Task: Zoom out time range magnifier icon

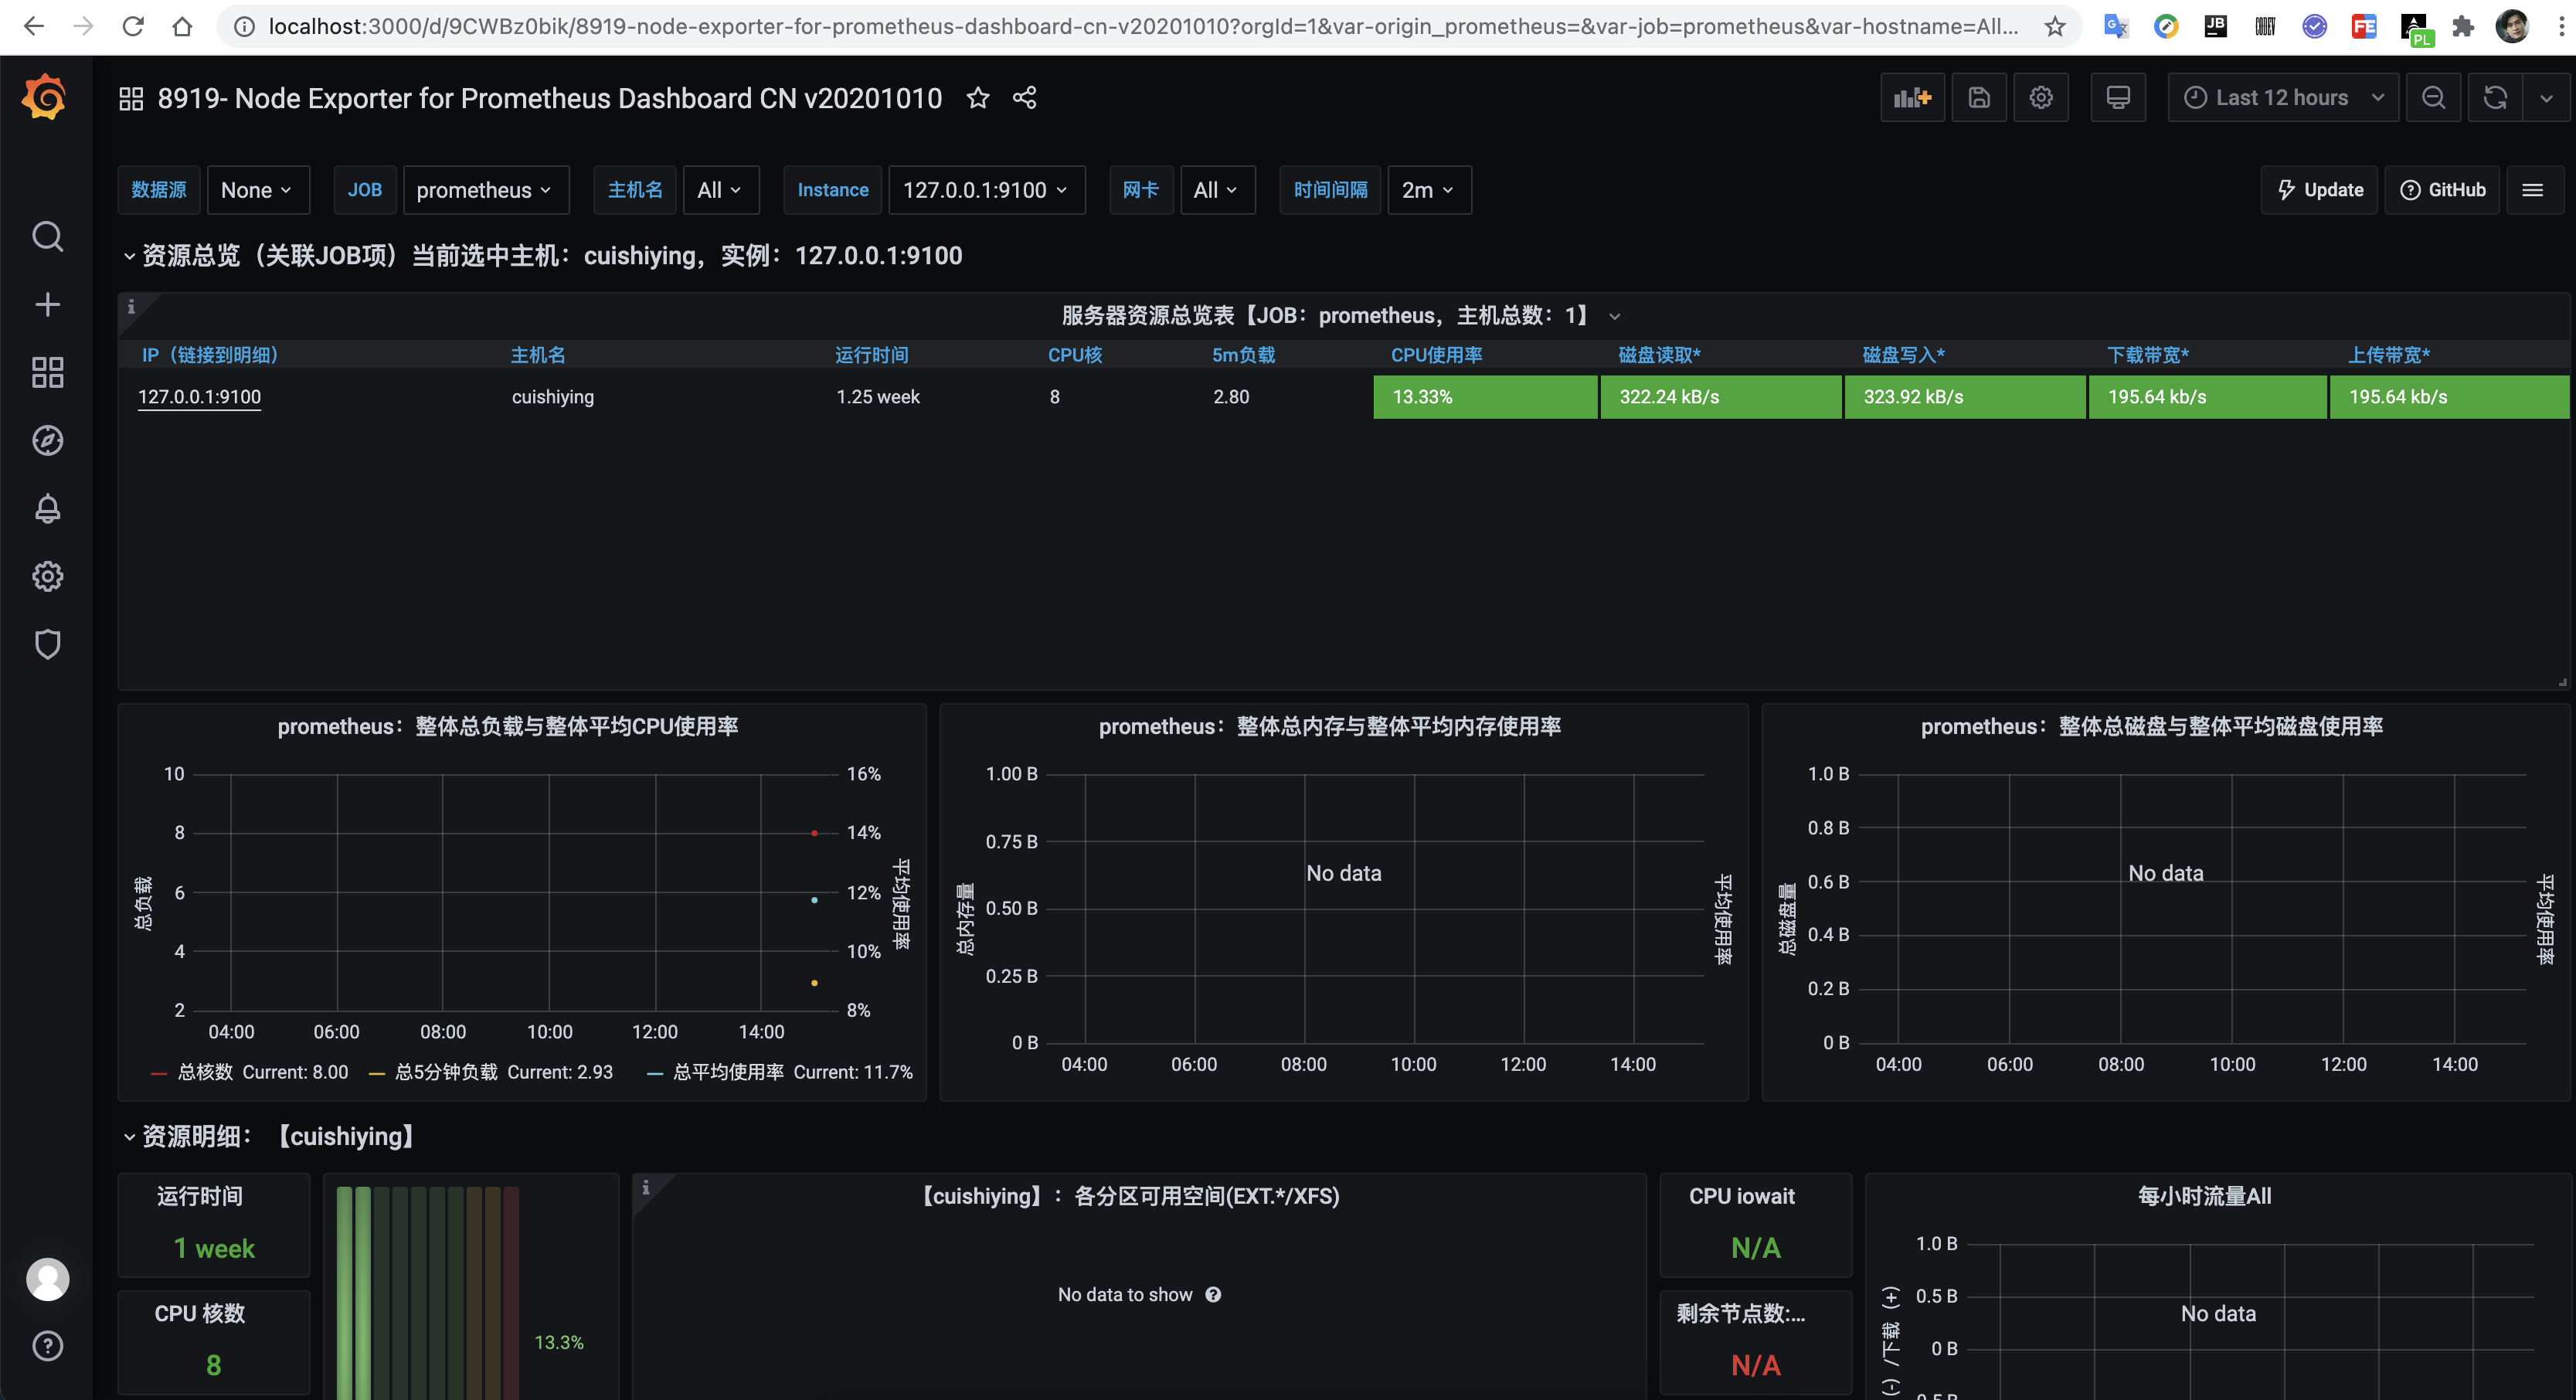Action: point(2433,98)
